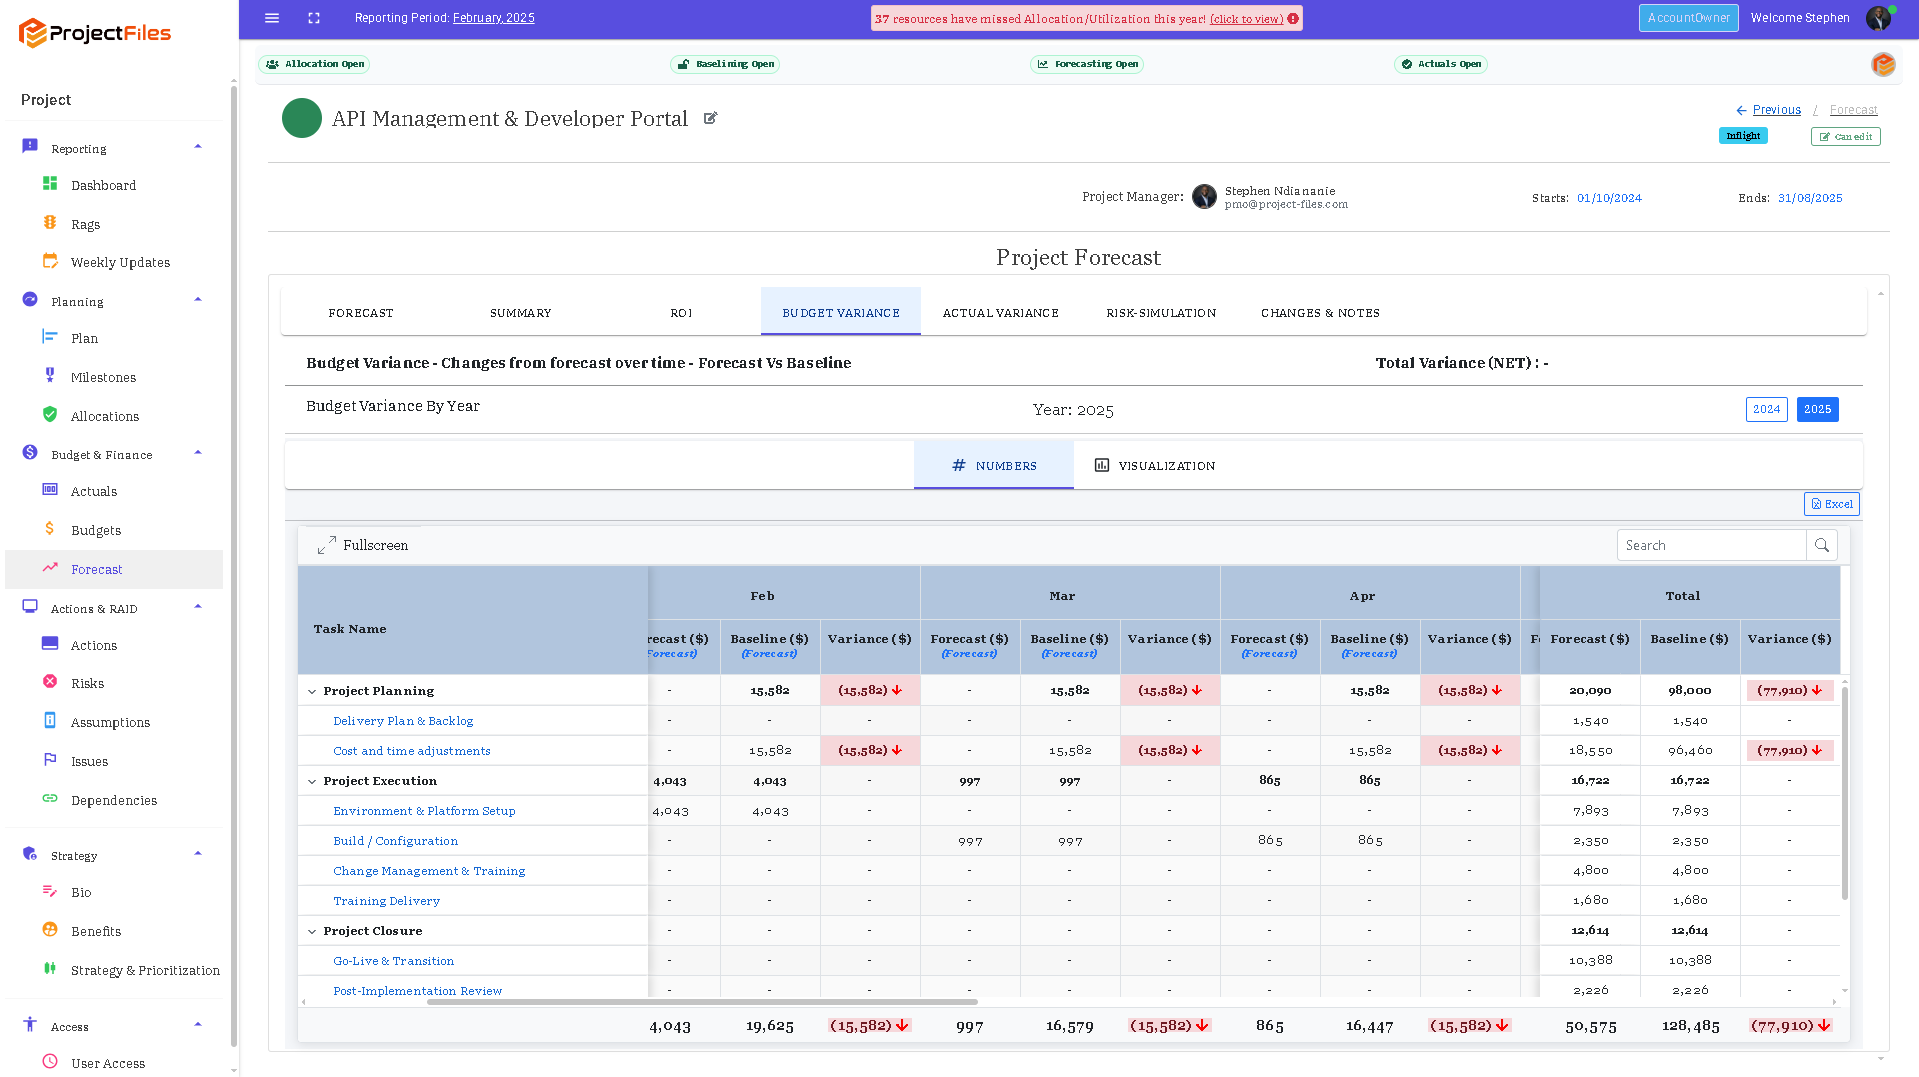Collapse the Reporting section arrow
Viewport: 1919px width, 1077px height.
pyautogui.click(x=198, y=147)
